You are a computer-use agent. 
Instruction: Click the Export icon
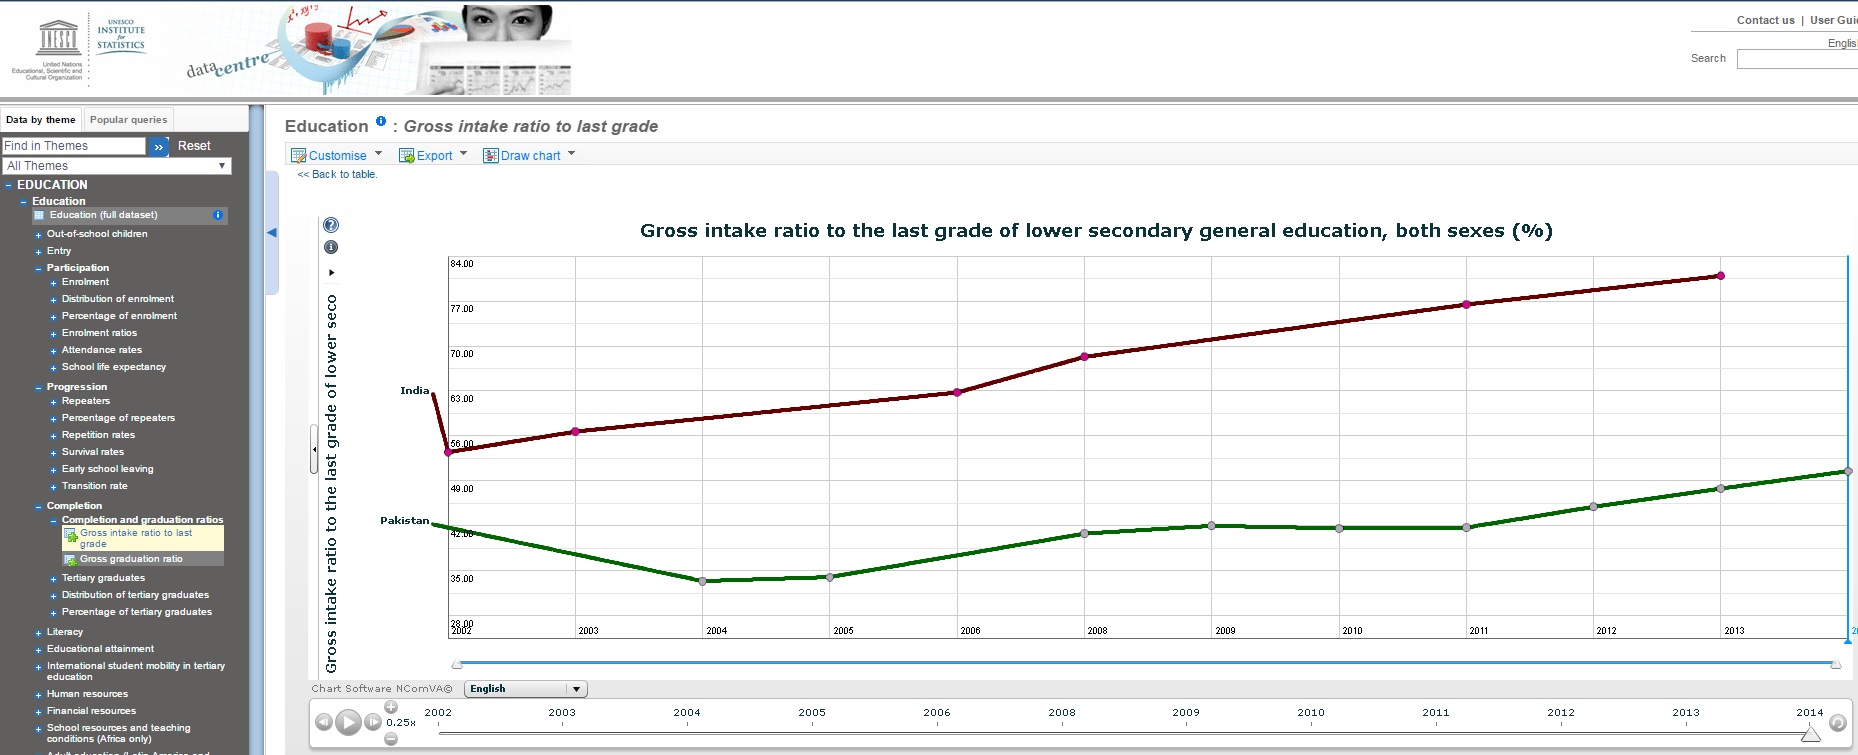click(406, 155)
